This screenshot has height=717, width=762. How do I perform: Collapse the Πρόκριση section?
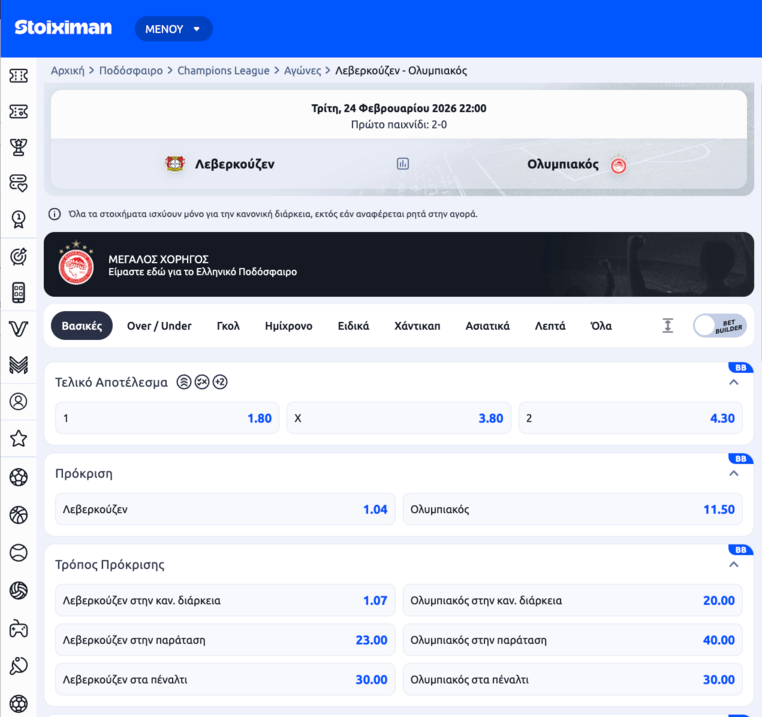(733, 473)
